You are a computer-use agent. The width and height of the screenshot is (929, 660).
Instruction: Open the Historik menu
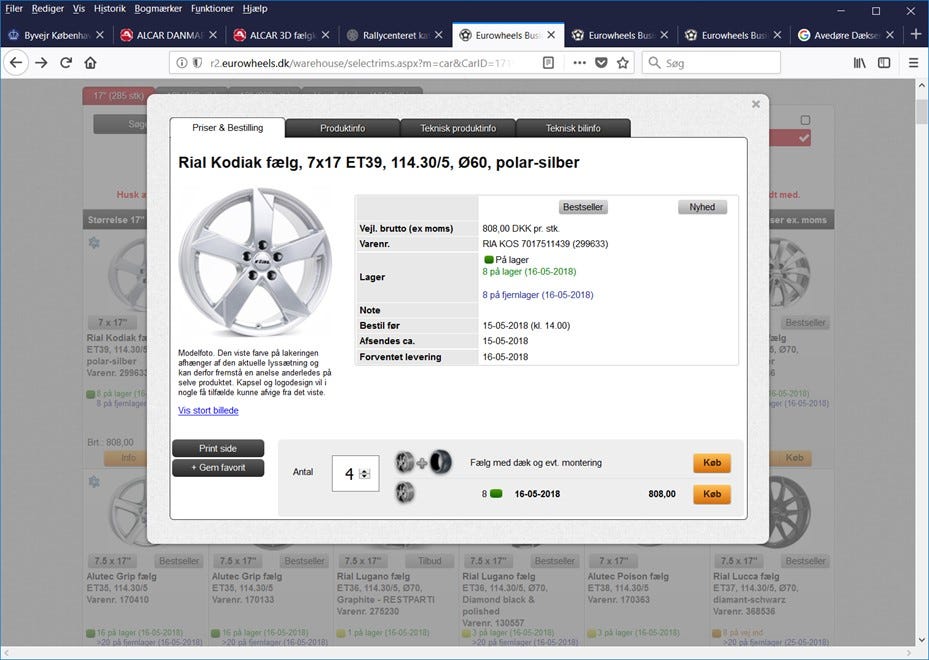(x=110, y=8)
